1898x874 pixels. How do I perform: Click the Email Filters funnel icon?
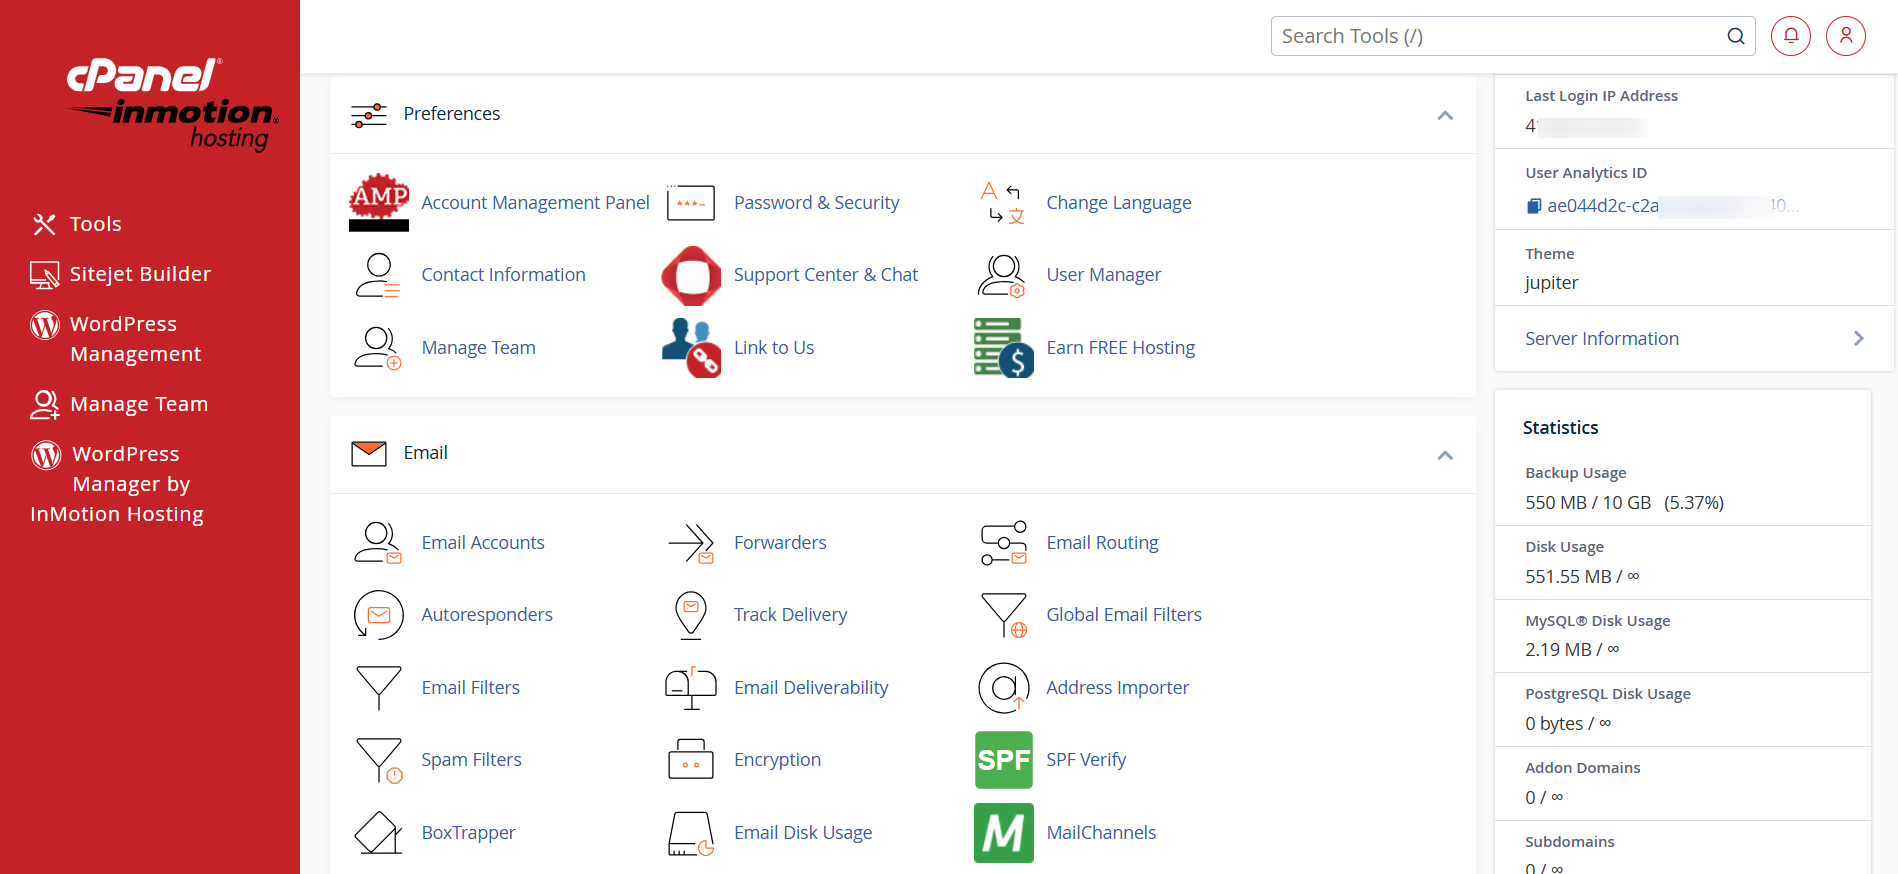pos(379,688)
